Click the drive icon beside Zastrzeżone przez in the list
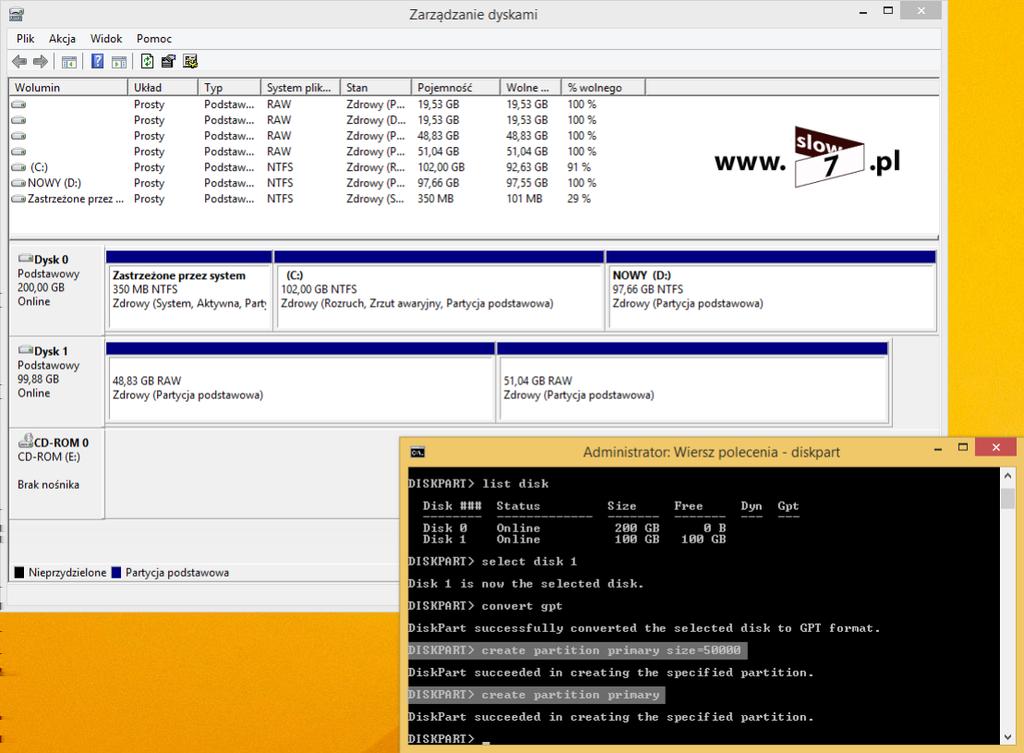 coord(19,199)
